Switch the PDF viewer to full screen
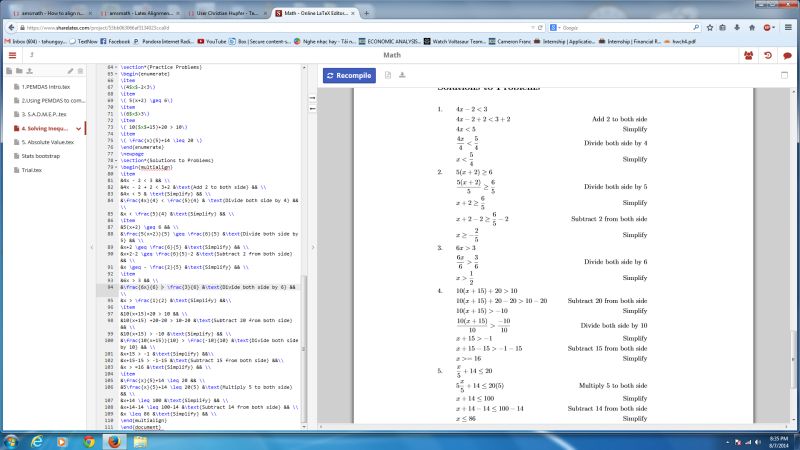Screen dimensions: 800x450 [x=784, y=76]
